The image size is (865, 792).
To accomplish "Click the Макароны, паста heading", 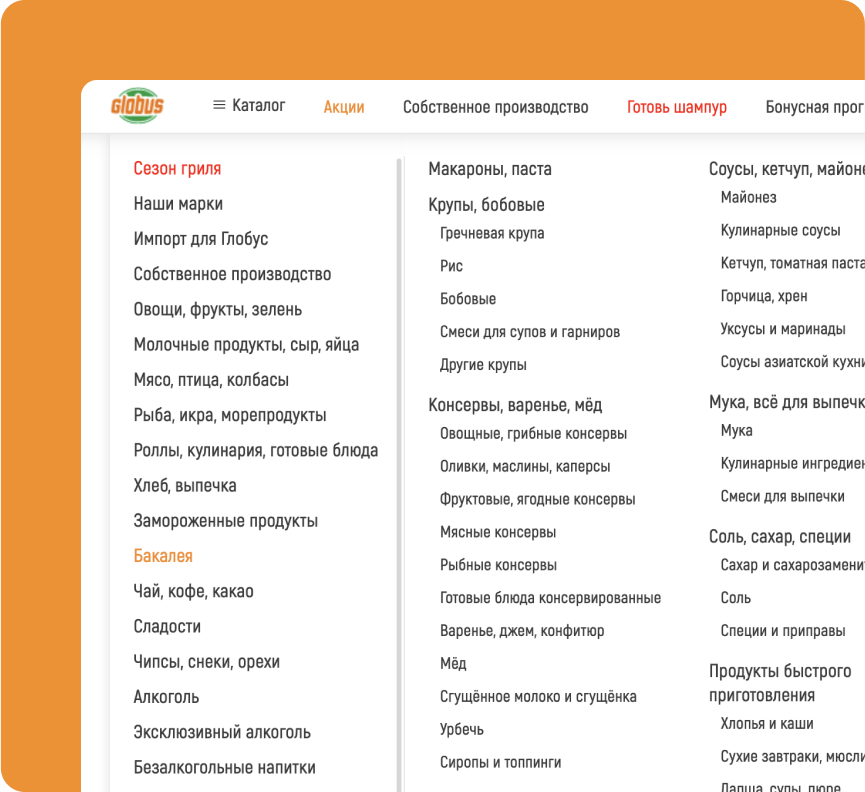I will pos(489,169).
